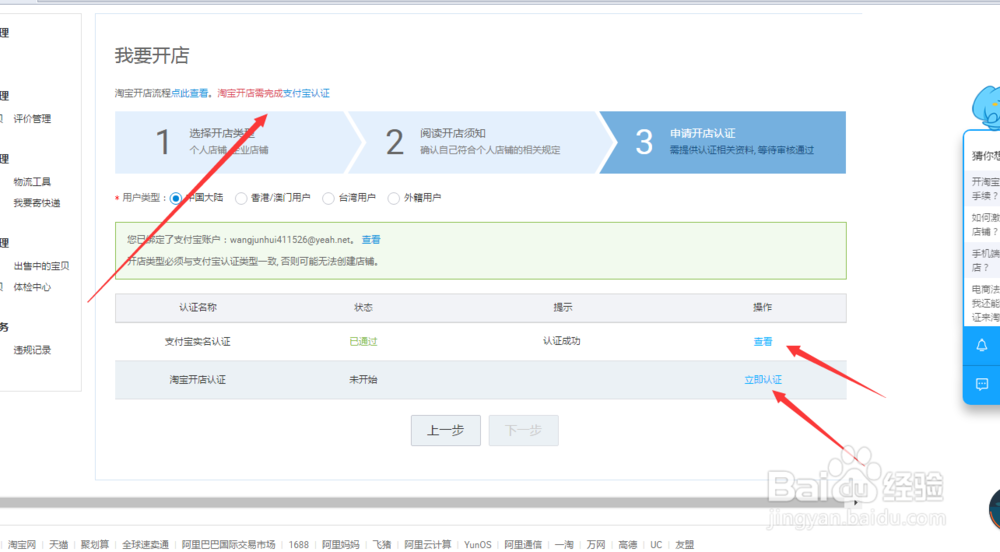Screen dimensions: 1000x552
Task: Click the 操作 column header
Action: (x=763, y=307)
